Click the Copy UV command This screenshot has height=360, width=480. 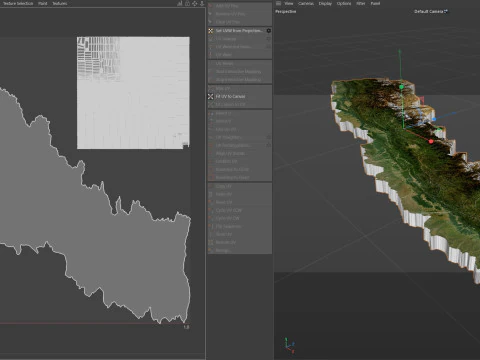[240, 186]
